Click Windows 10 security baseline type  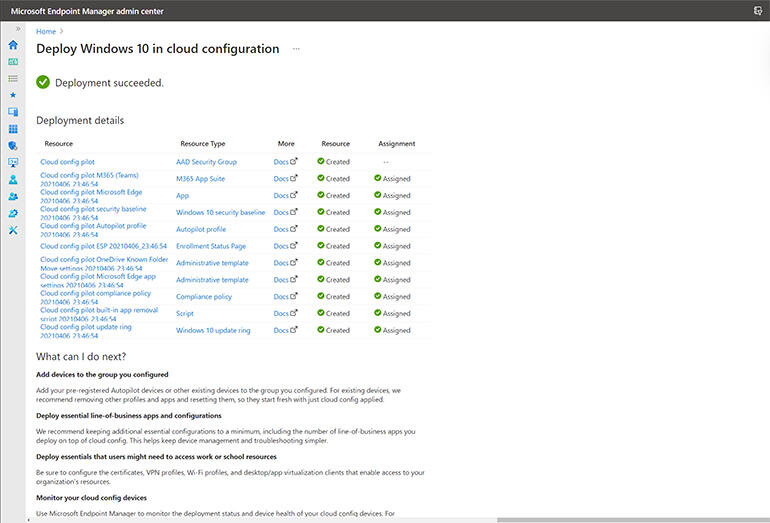point(220,212)
